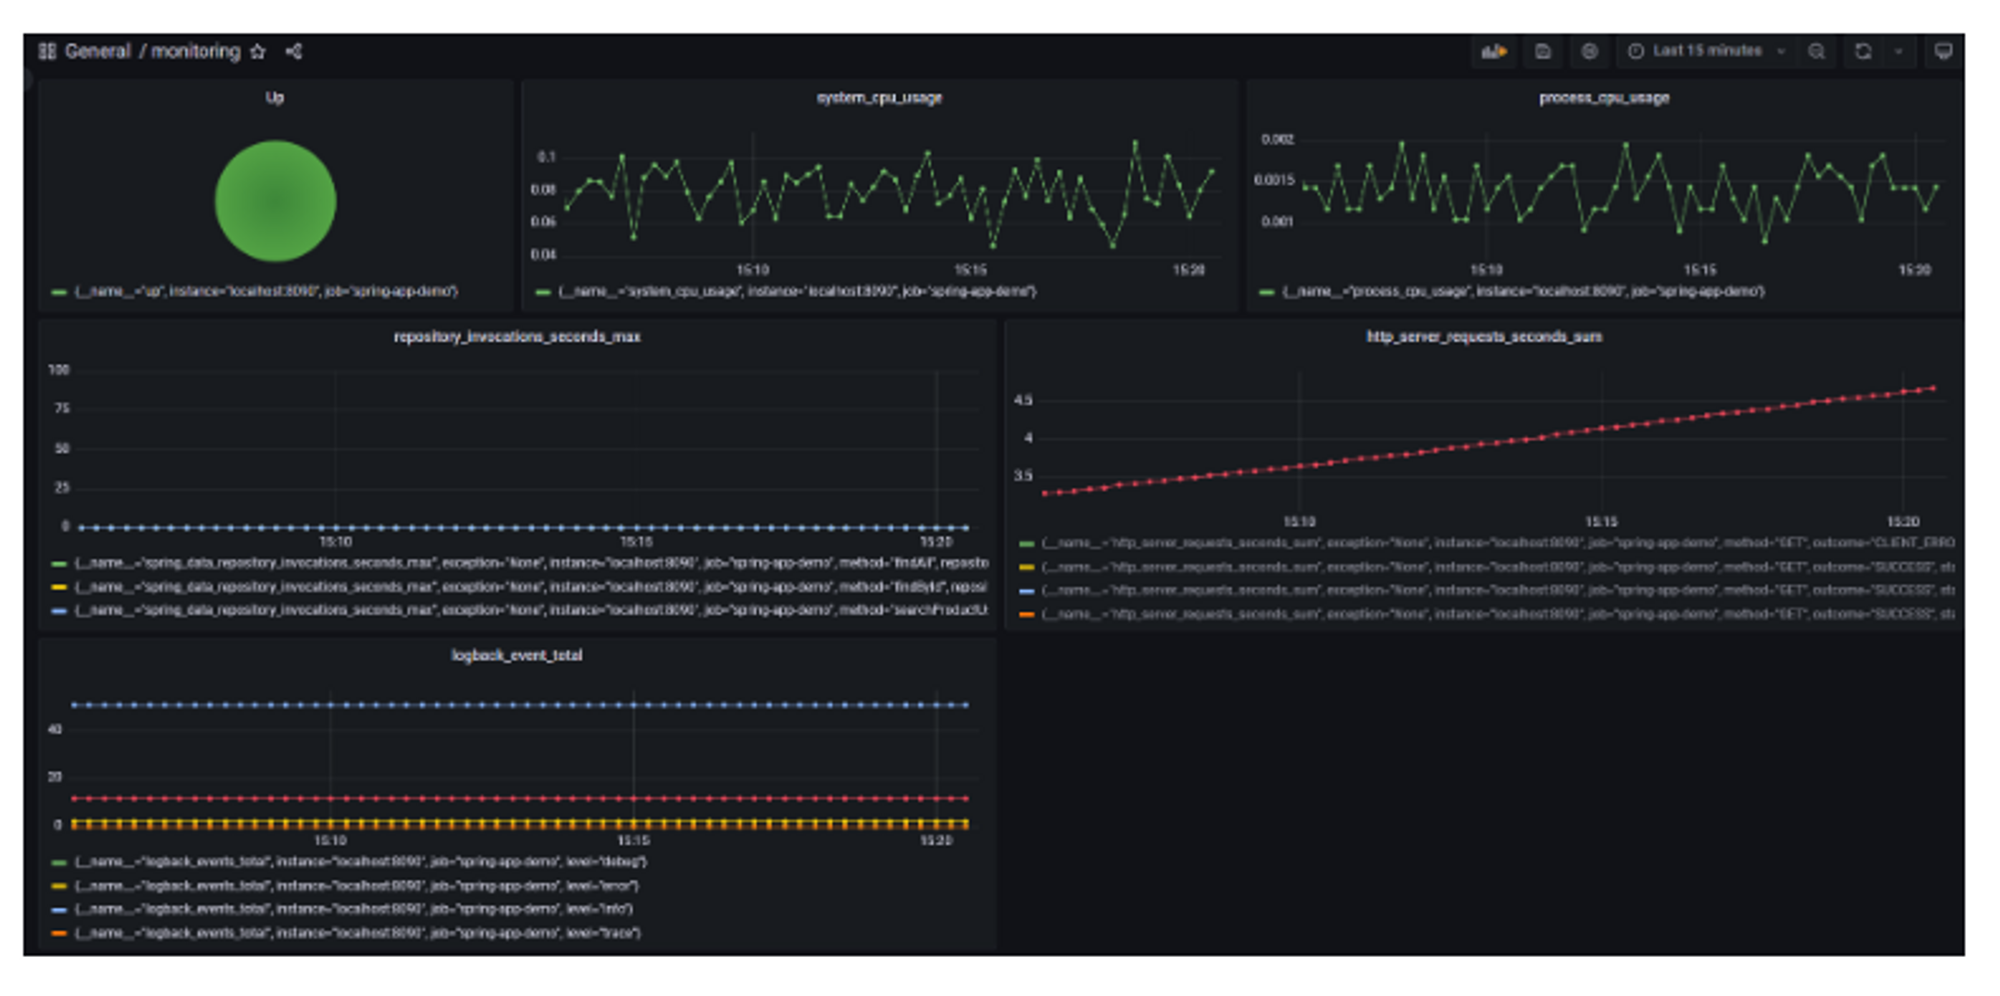
Task: Zoom out the time range with the magnifier icon
Action: pyautogui.click(x=1818, y=51)
